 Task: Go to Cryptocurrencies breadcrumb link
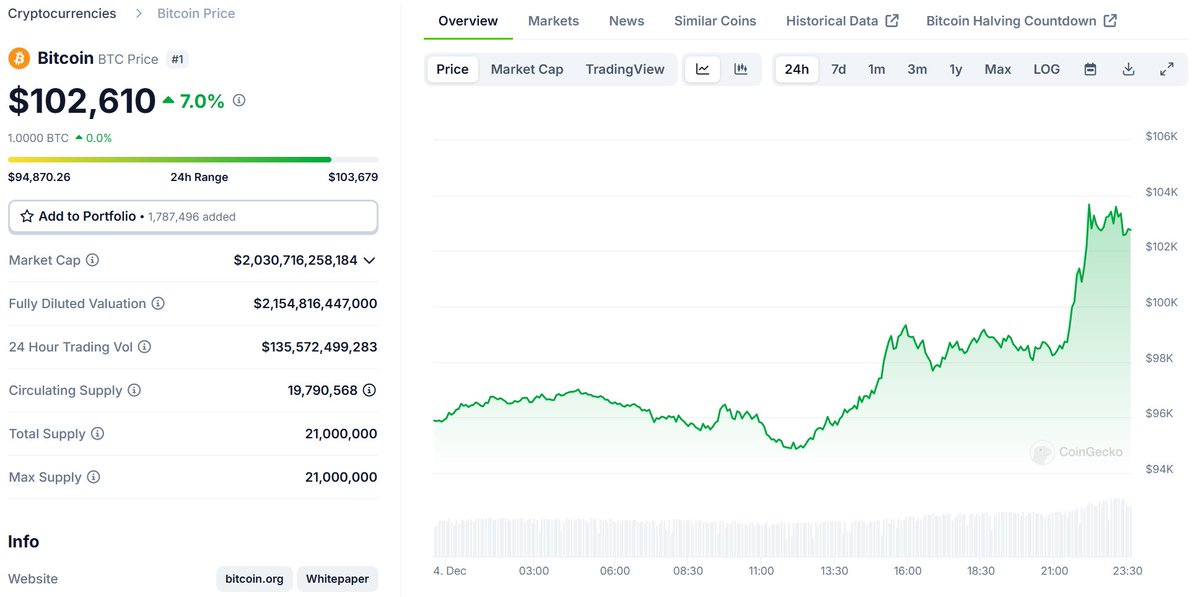coord(62,14)
